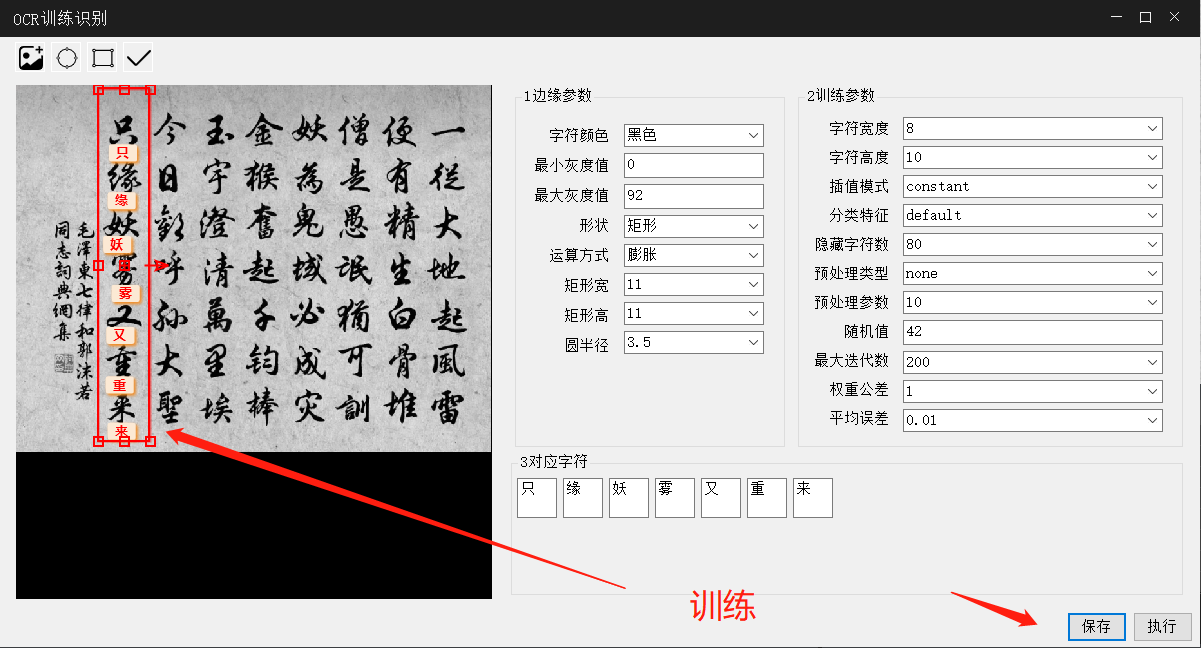Open the 插值模式 dropdown showing constant

(1032, 186)
